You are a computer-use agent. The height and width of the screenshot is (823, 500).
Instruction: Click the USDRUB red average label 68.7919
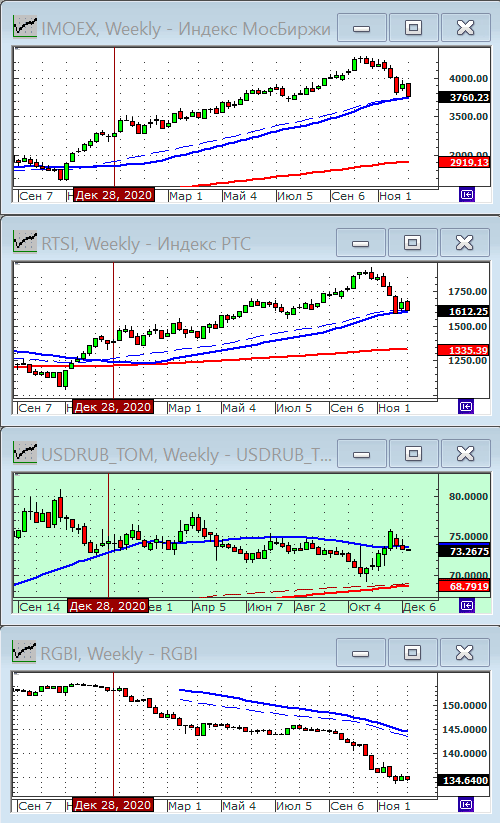click(x=464, y=586)
